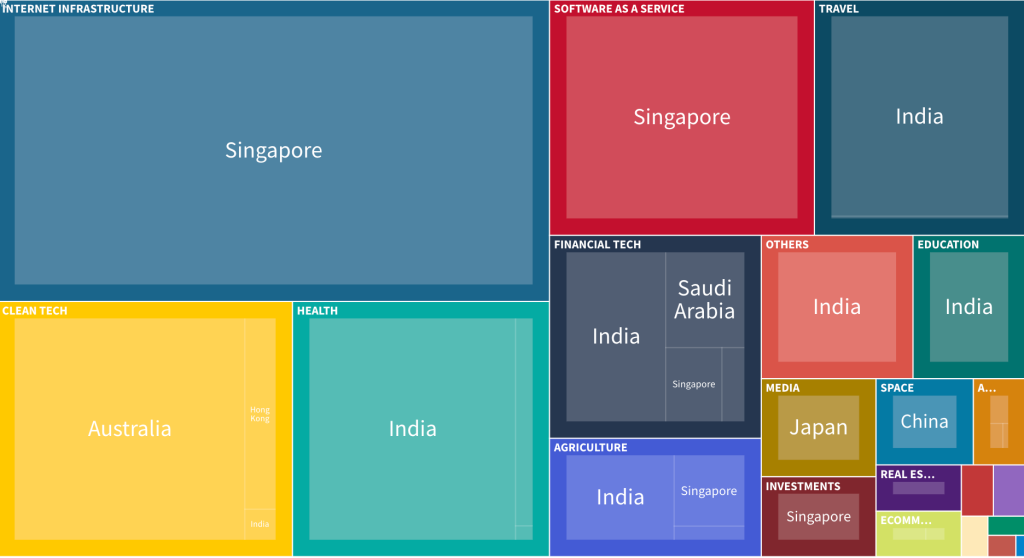
Task: Click the India tile in Agriculture
Action: point(620,497)
